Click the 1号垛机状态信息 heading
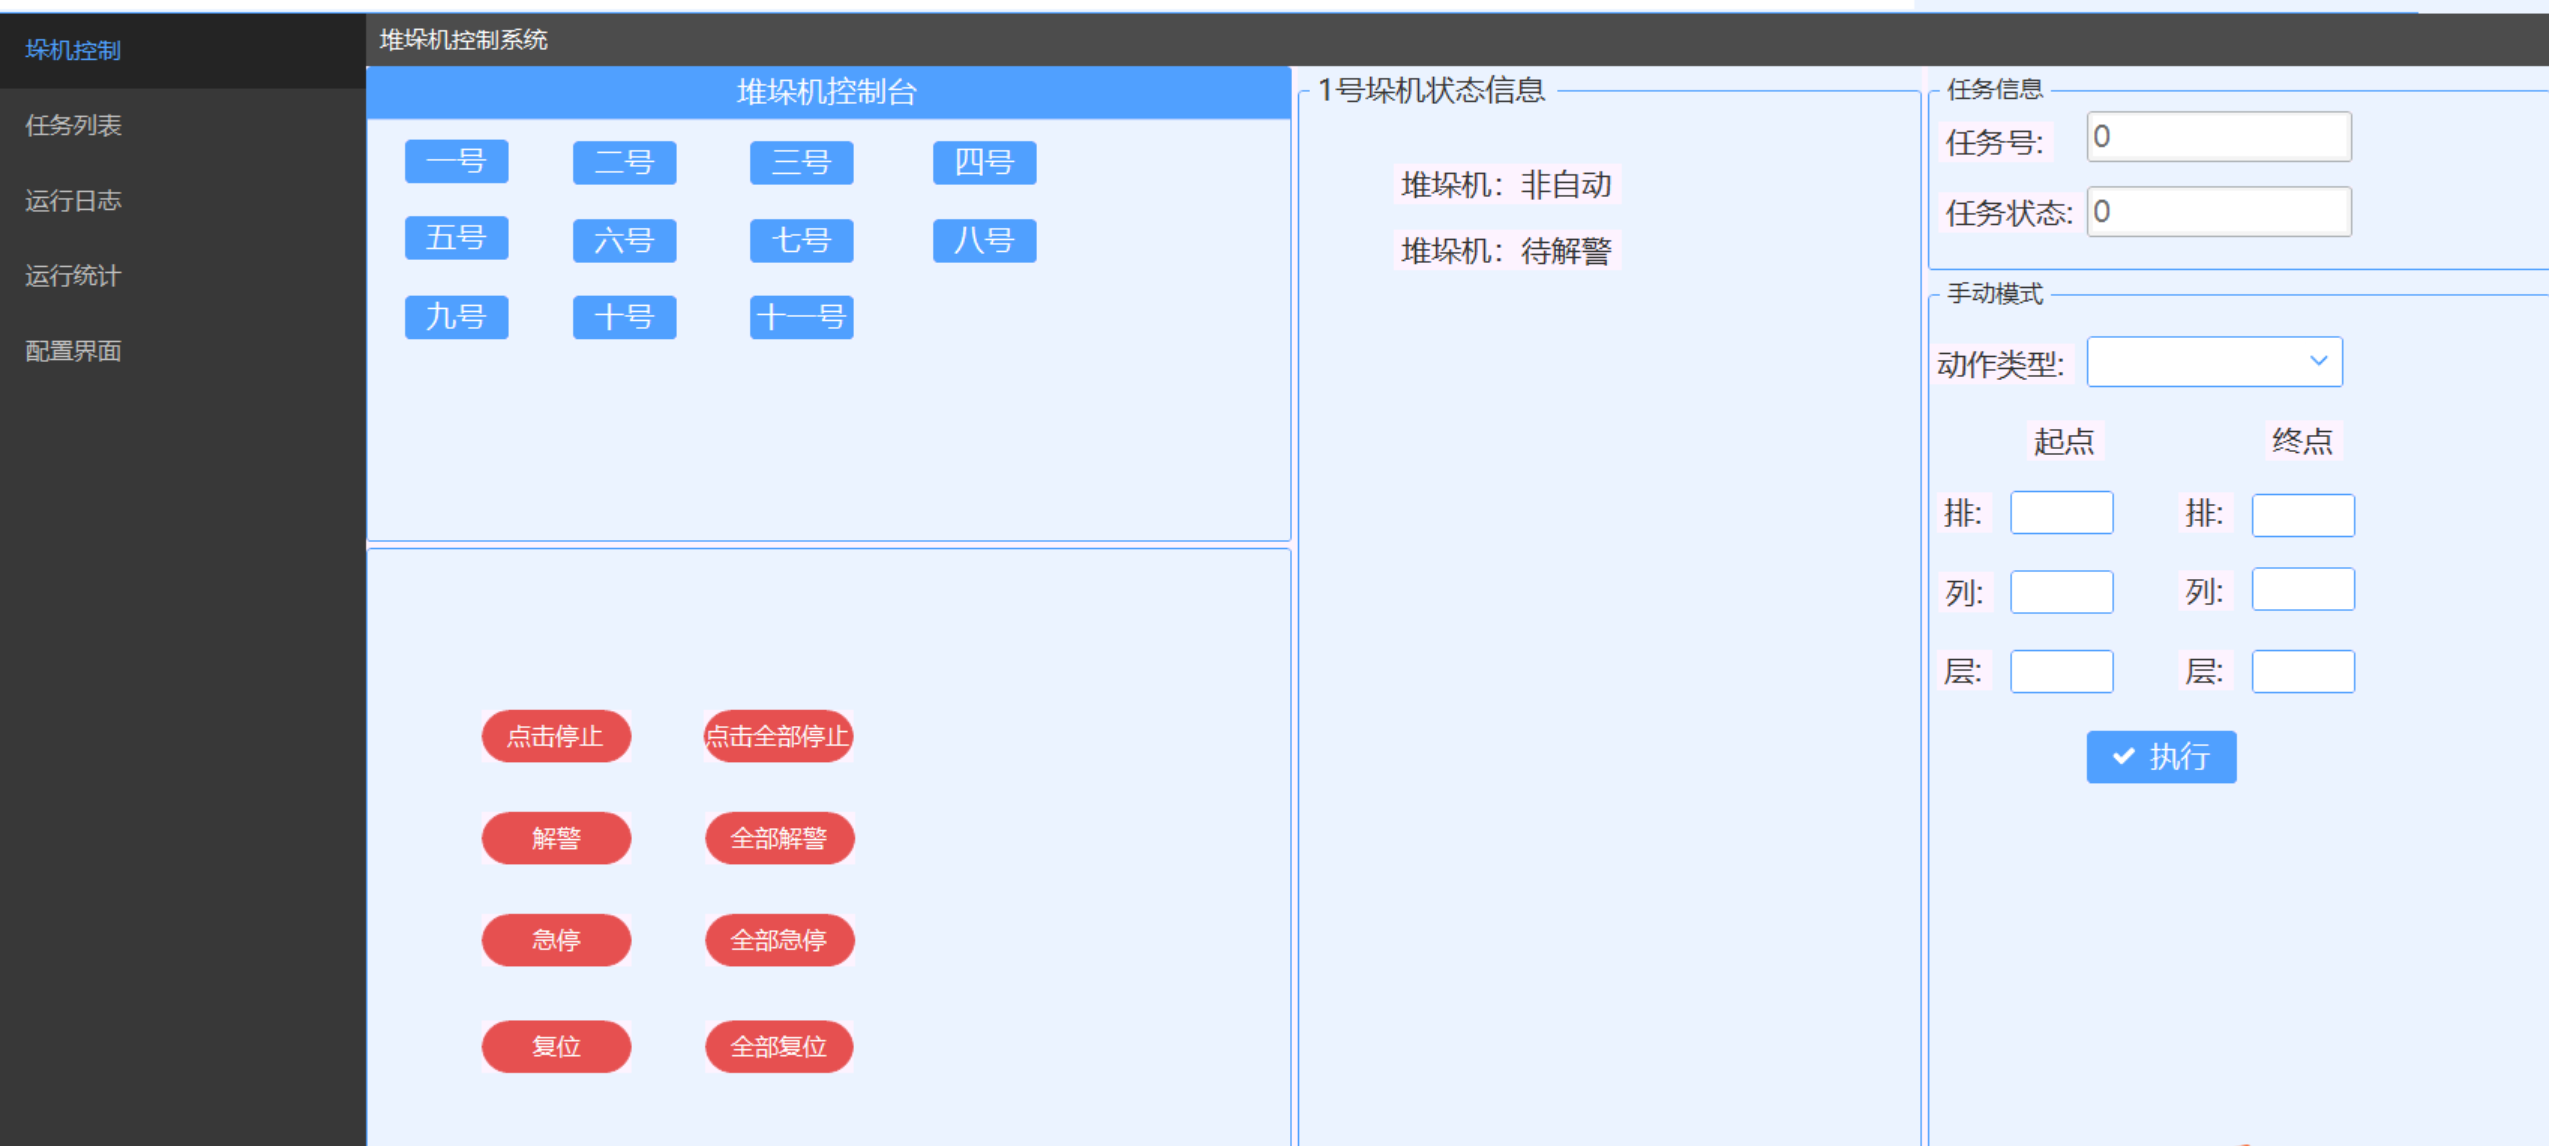2549x1146 pixels. tap(1432, 91)
